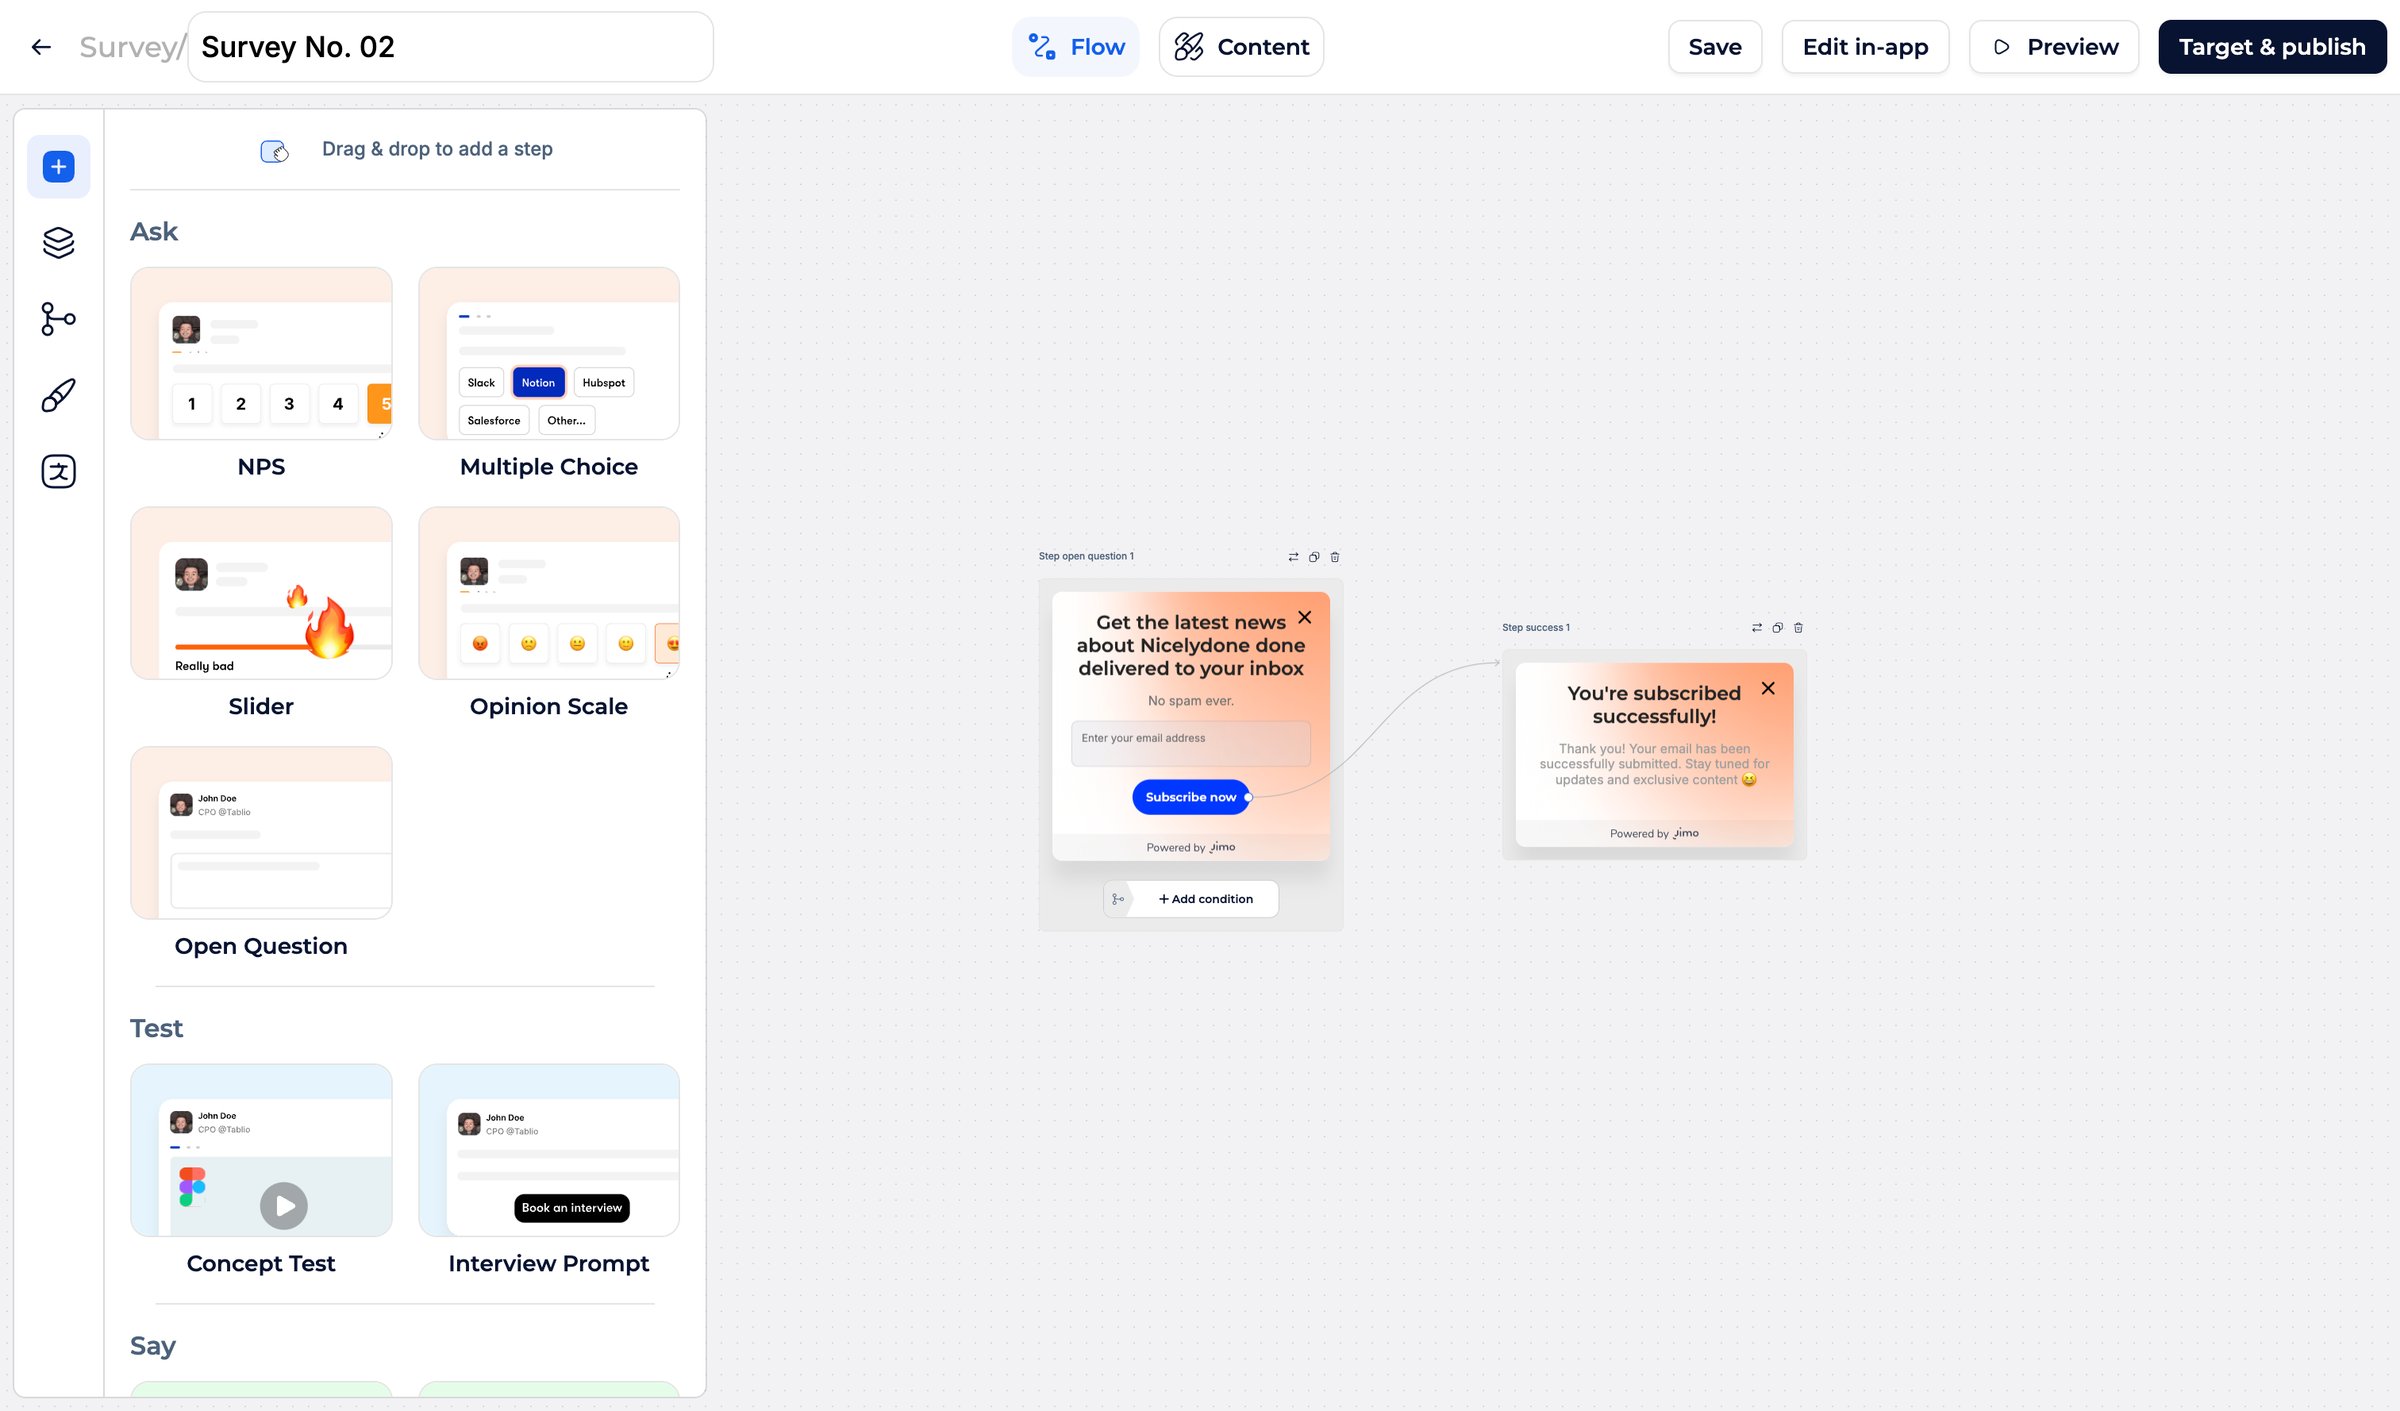Click the 'Test' section heading
Viewport: 2400px width, 1411px height.
pos(156,1029)
